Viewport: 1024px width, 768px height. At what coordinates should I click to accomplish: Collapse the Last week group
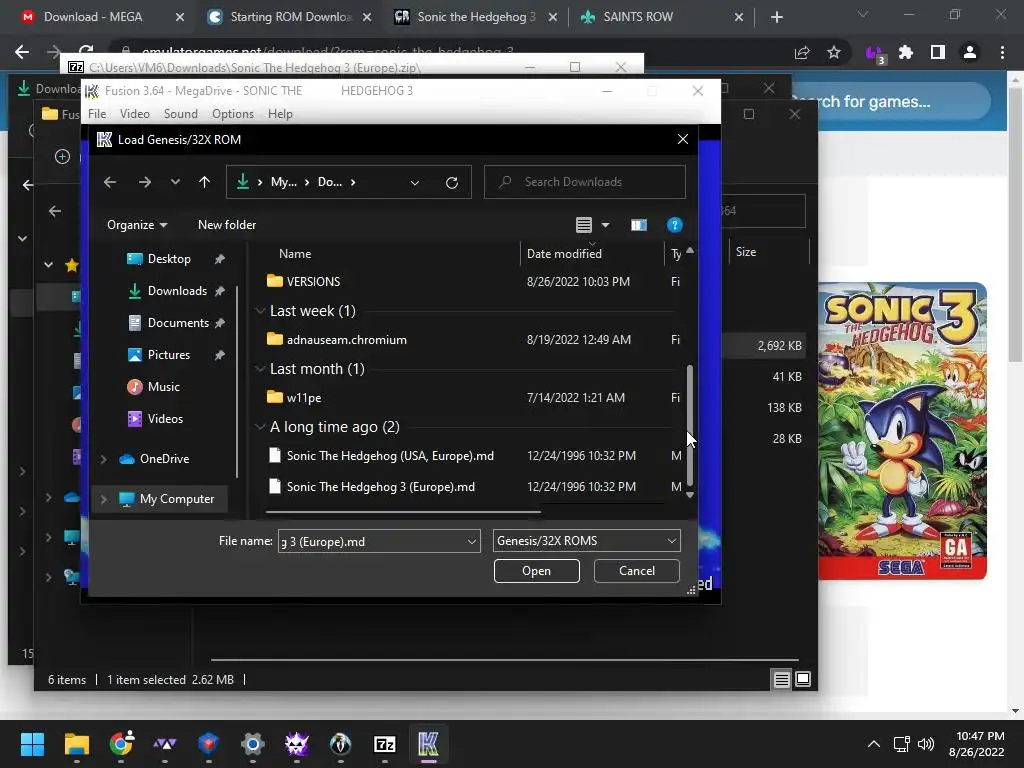[x=260, y=311]
